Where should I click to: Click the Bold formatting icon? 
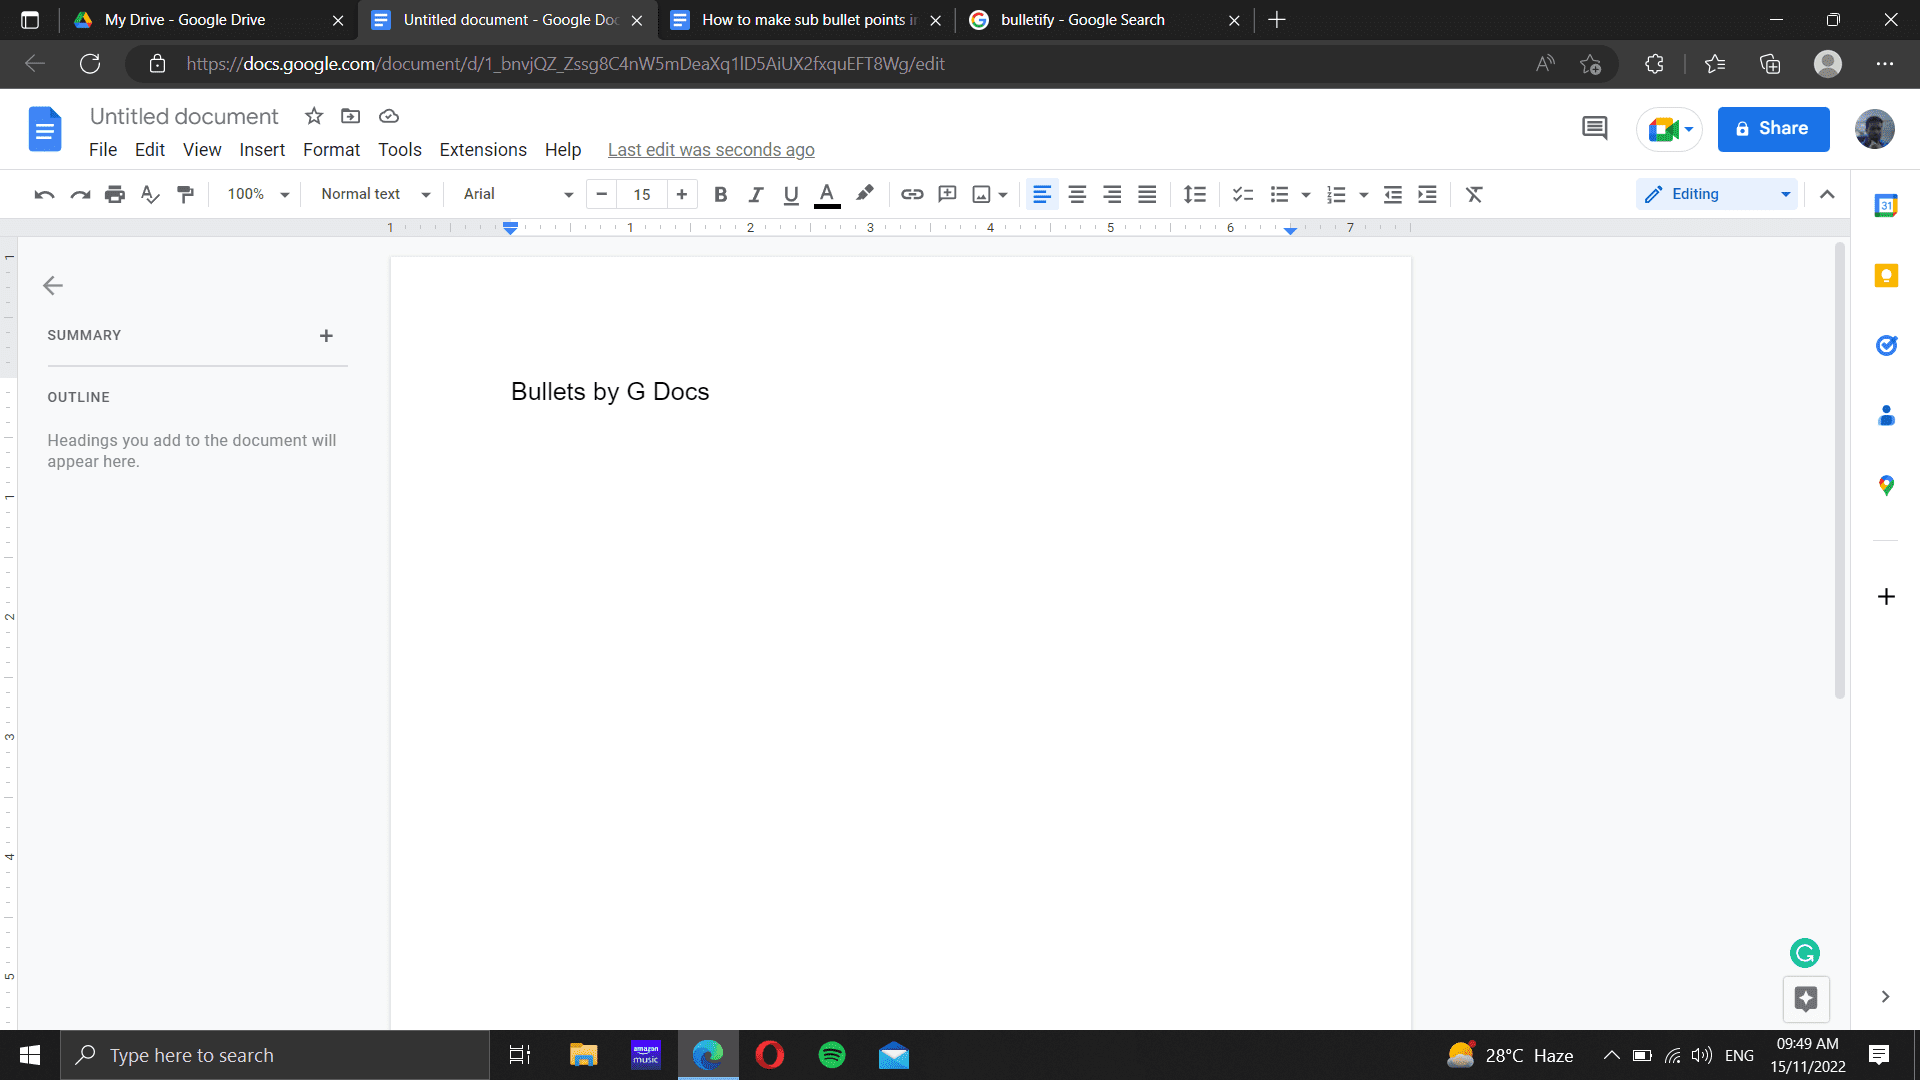pos(719,194)
